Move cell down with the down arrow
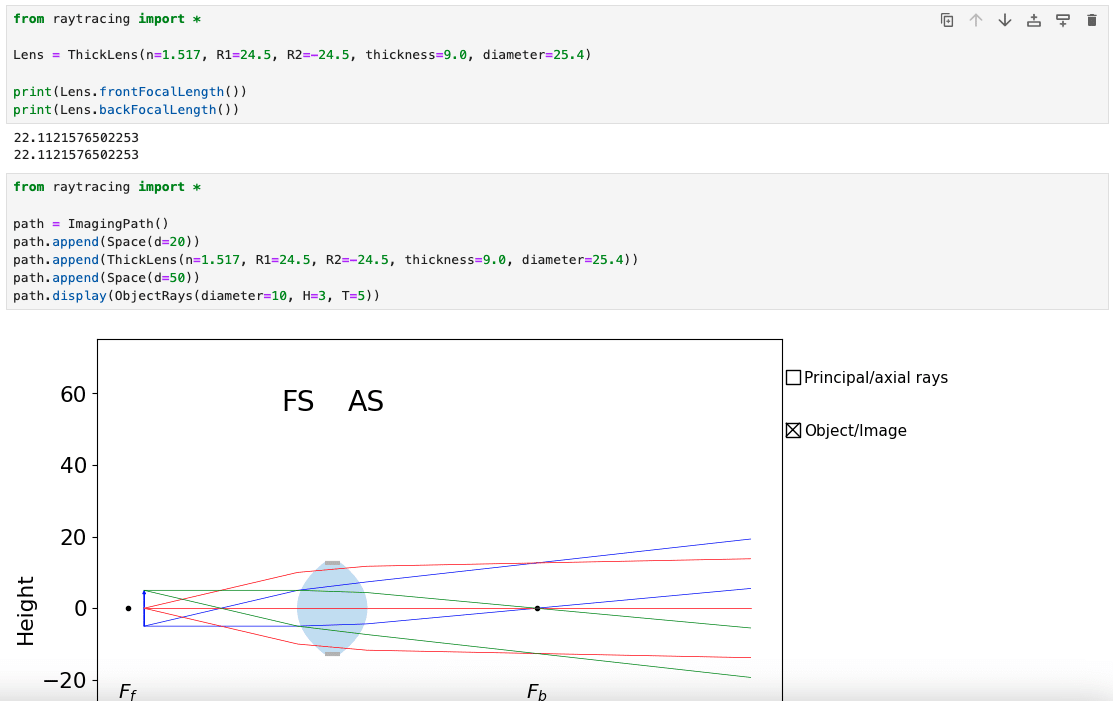 point(1005,21)
